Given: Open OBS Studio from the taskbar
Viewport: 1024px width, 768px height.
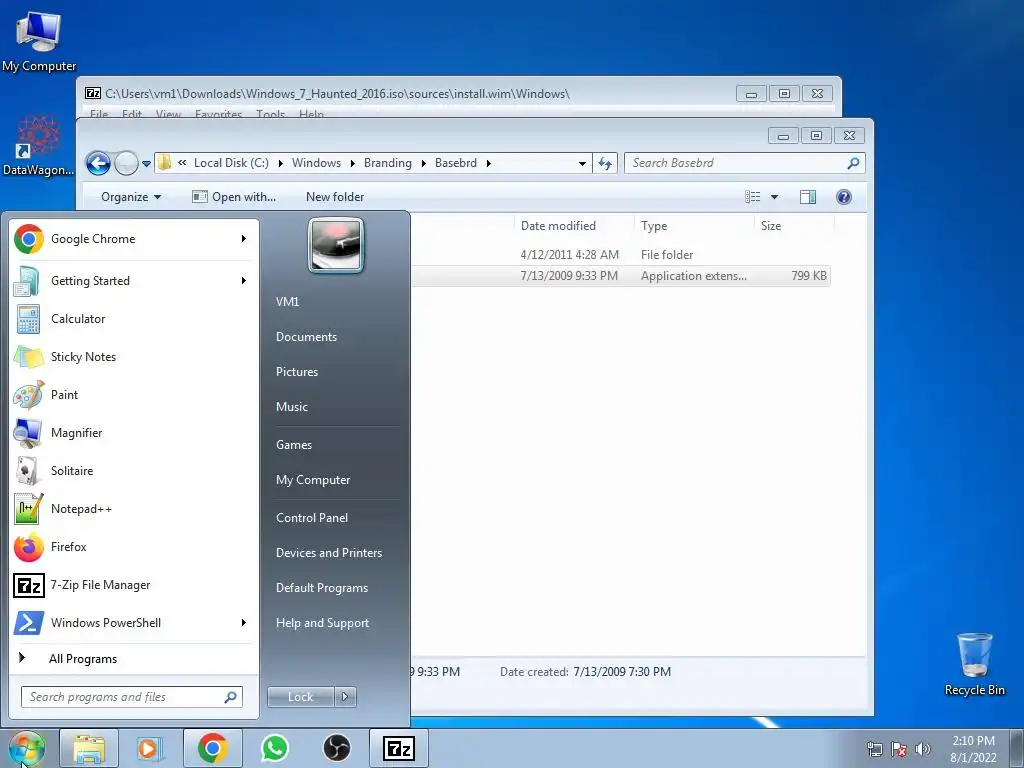Looking at the screenshot, I should [337, 748].
